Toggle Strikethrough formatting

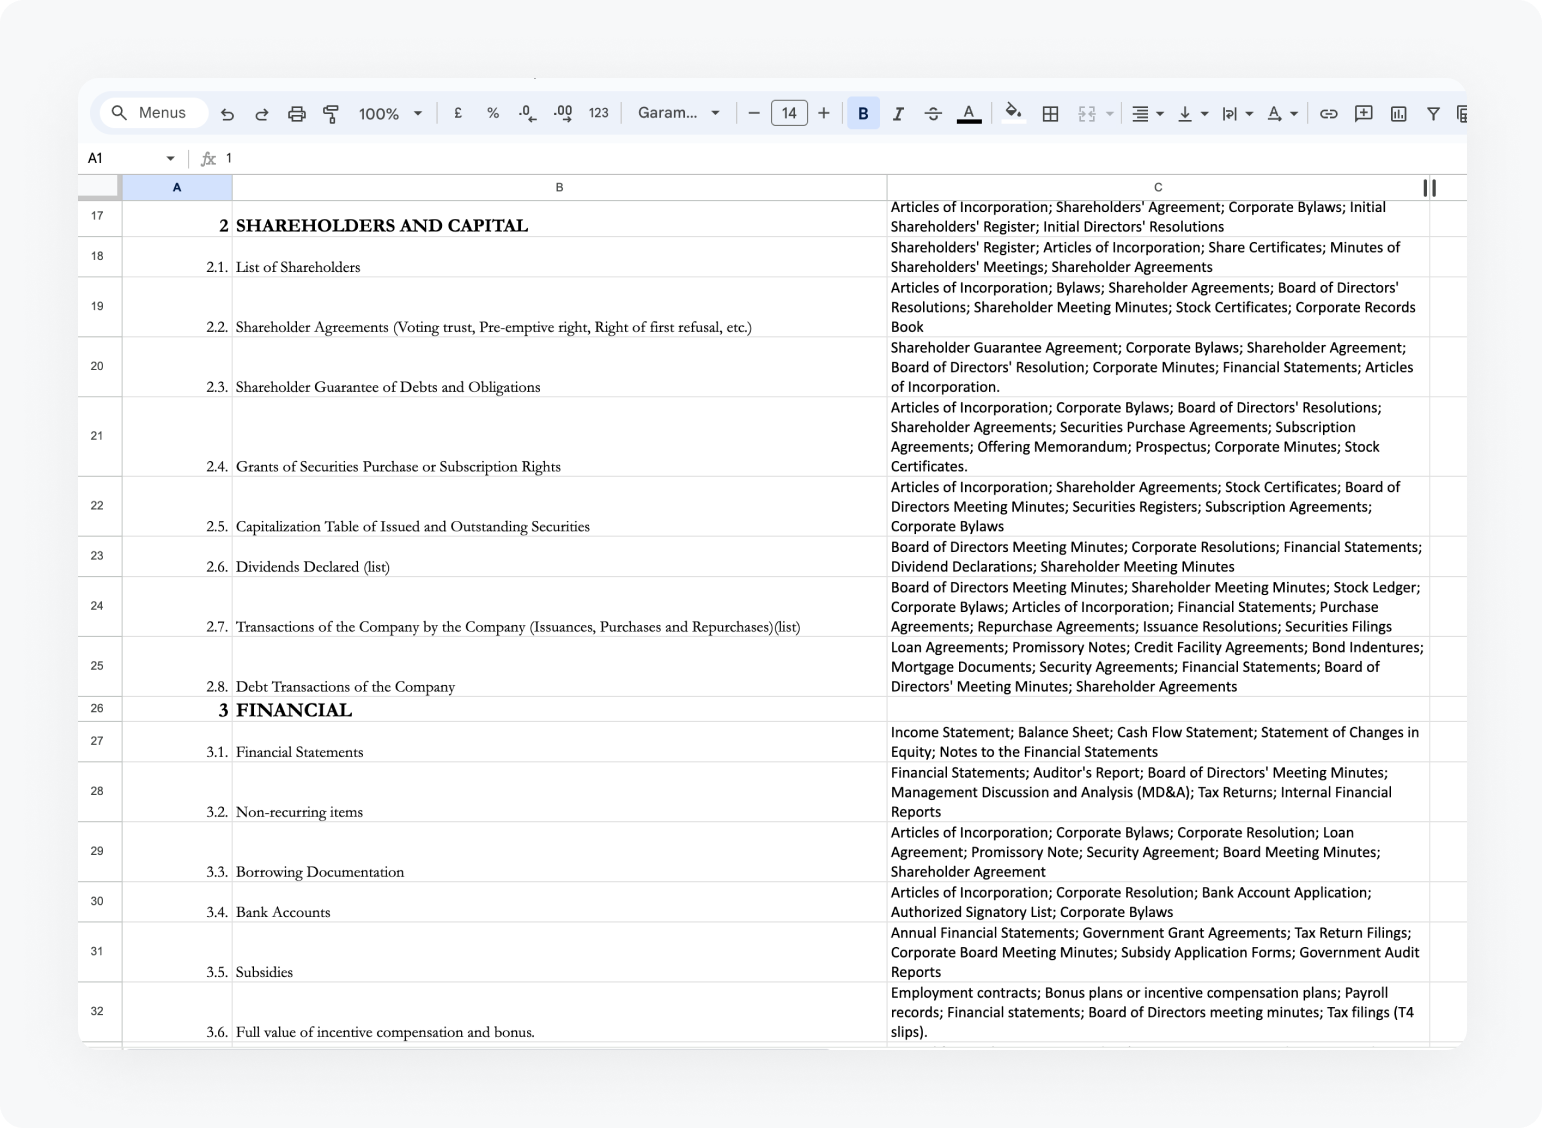click(933, 114)
